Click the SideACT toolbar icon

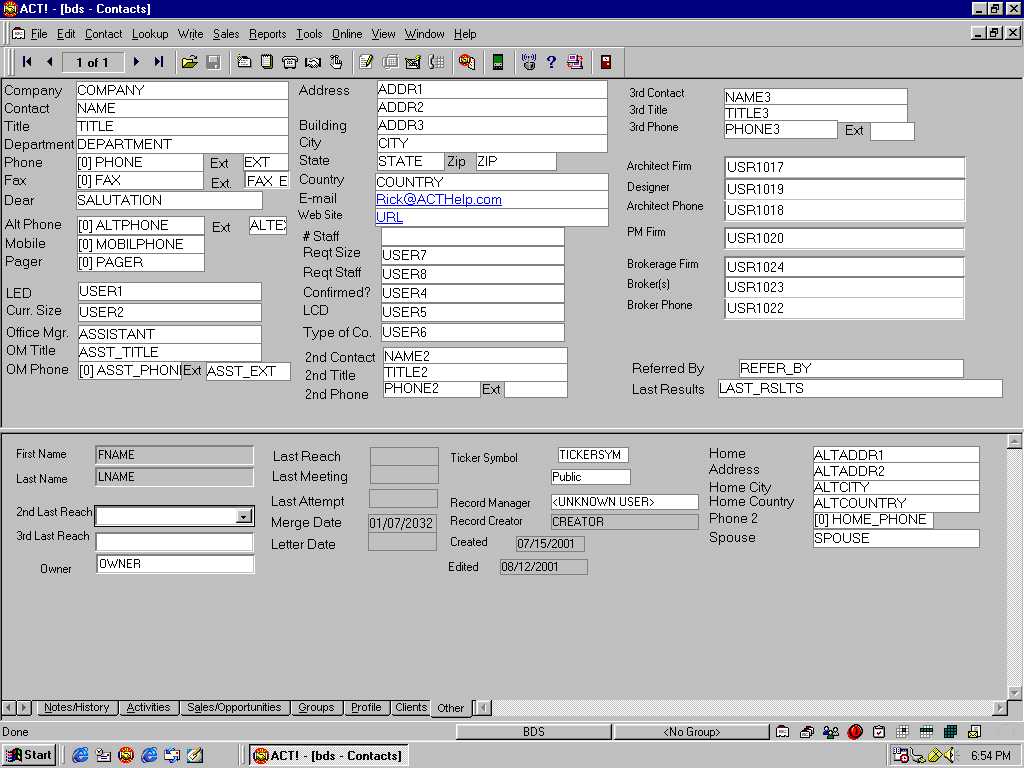point(467,62)
